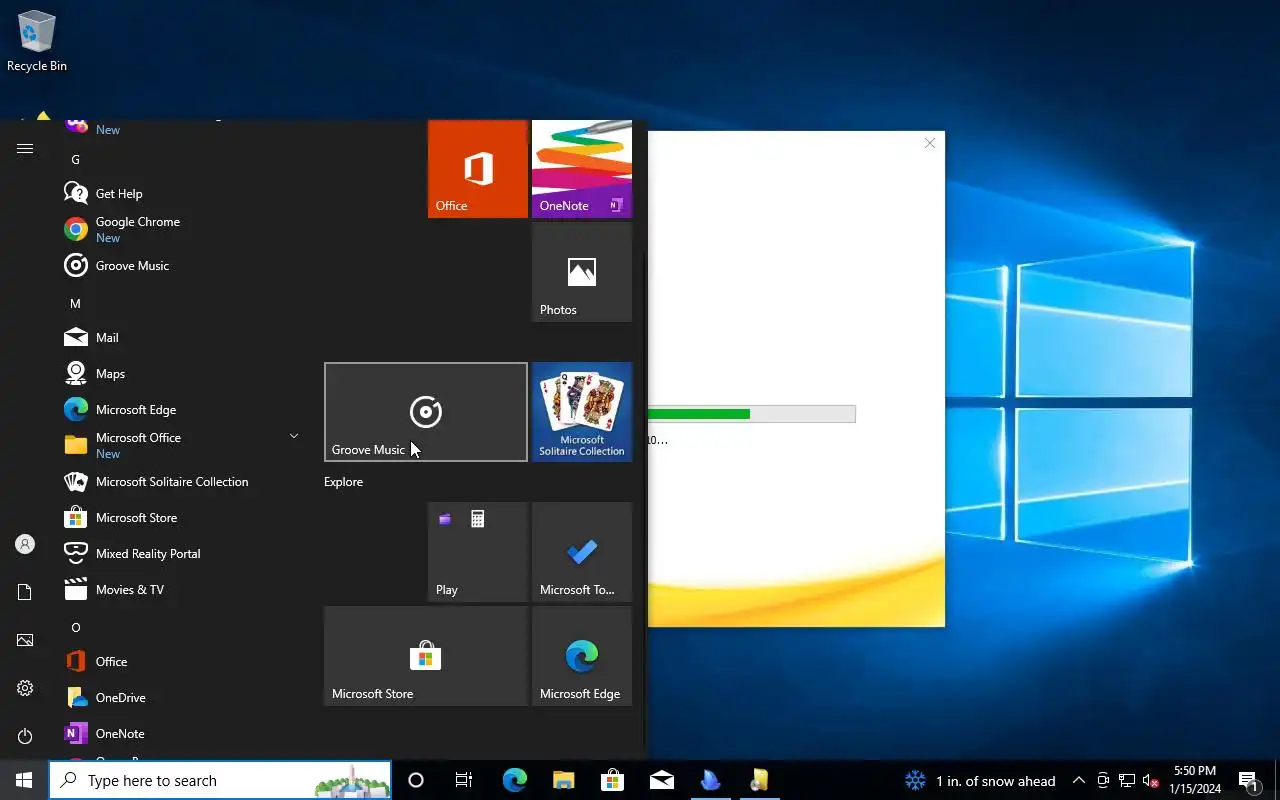Open Mail from the taskbar

coord(661,780)
